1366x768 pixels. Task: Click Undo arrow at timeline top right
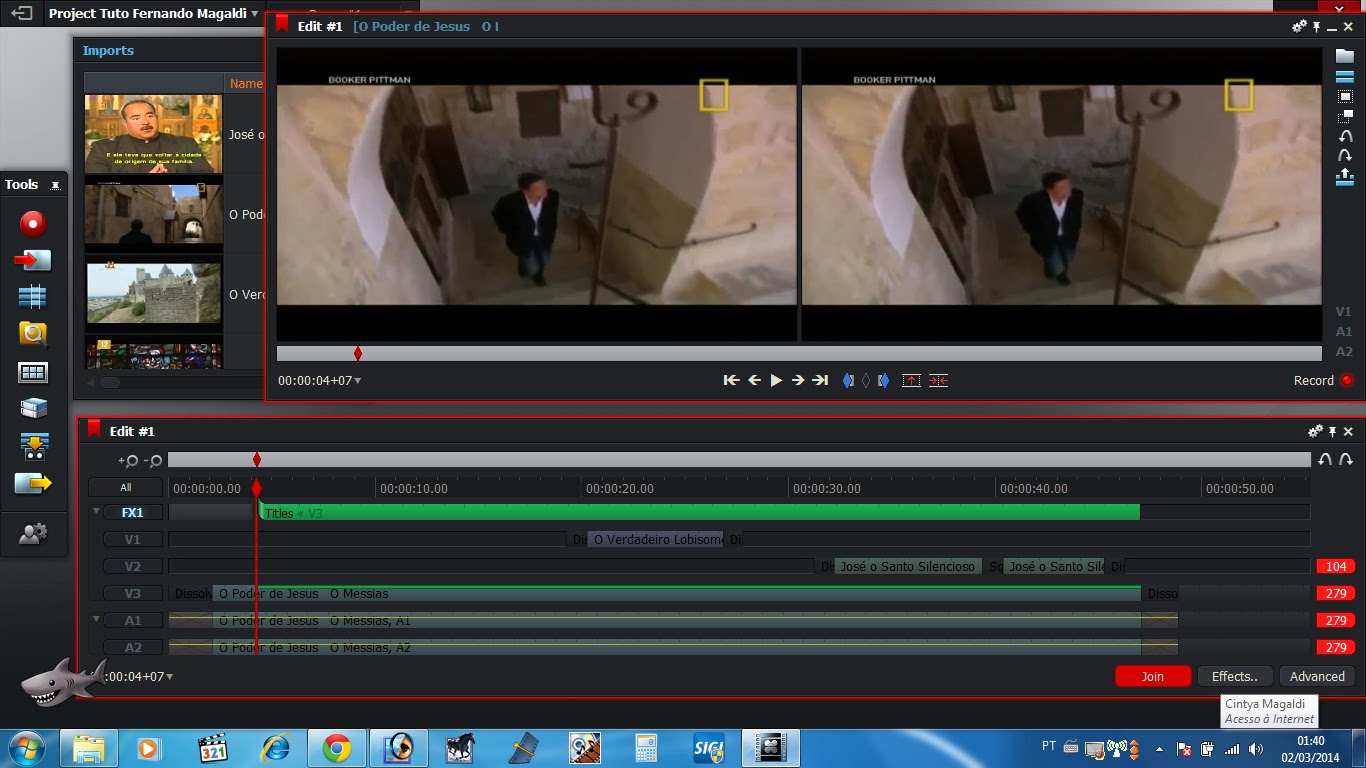tap(1325, 459)
